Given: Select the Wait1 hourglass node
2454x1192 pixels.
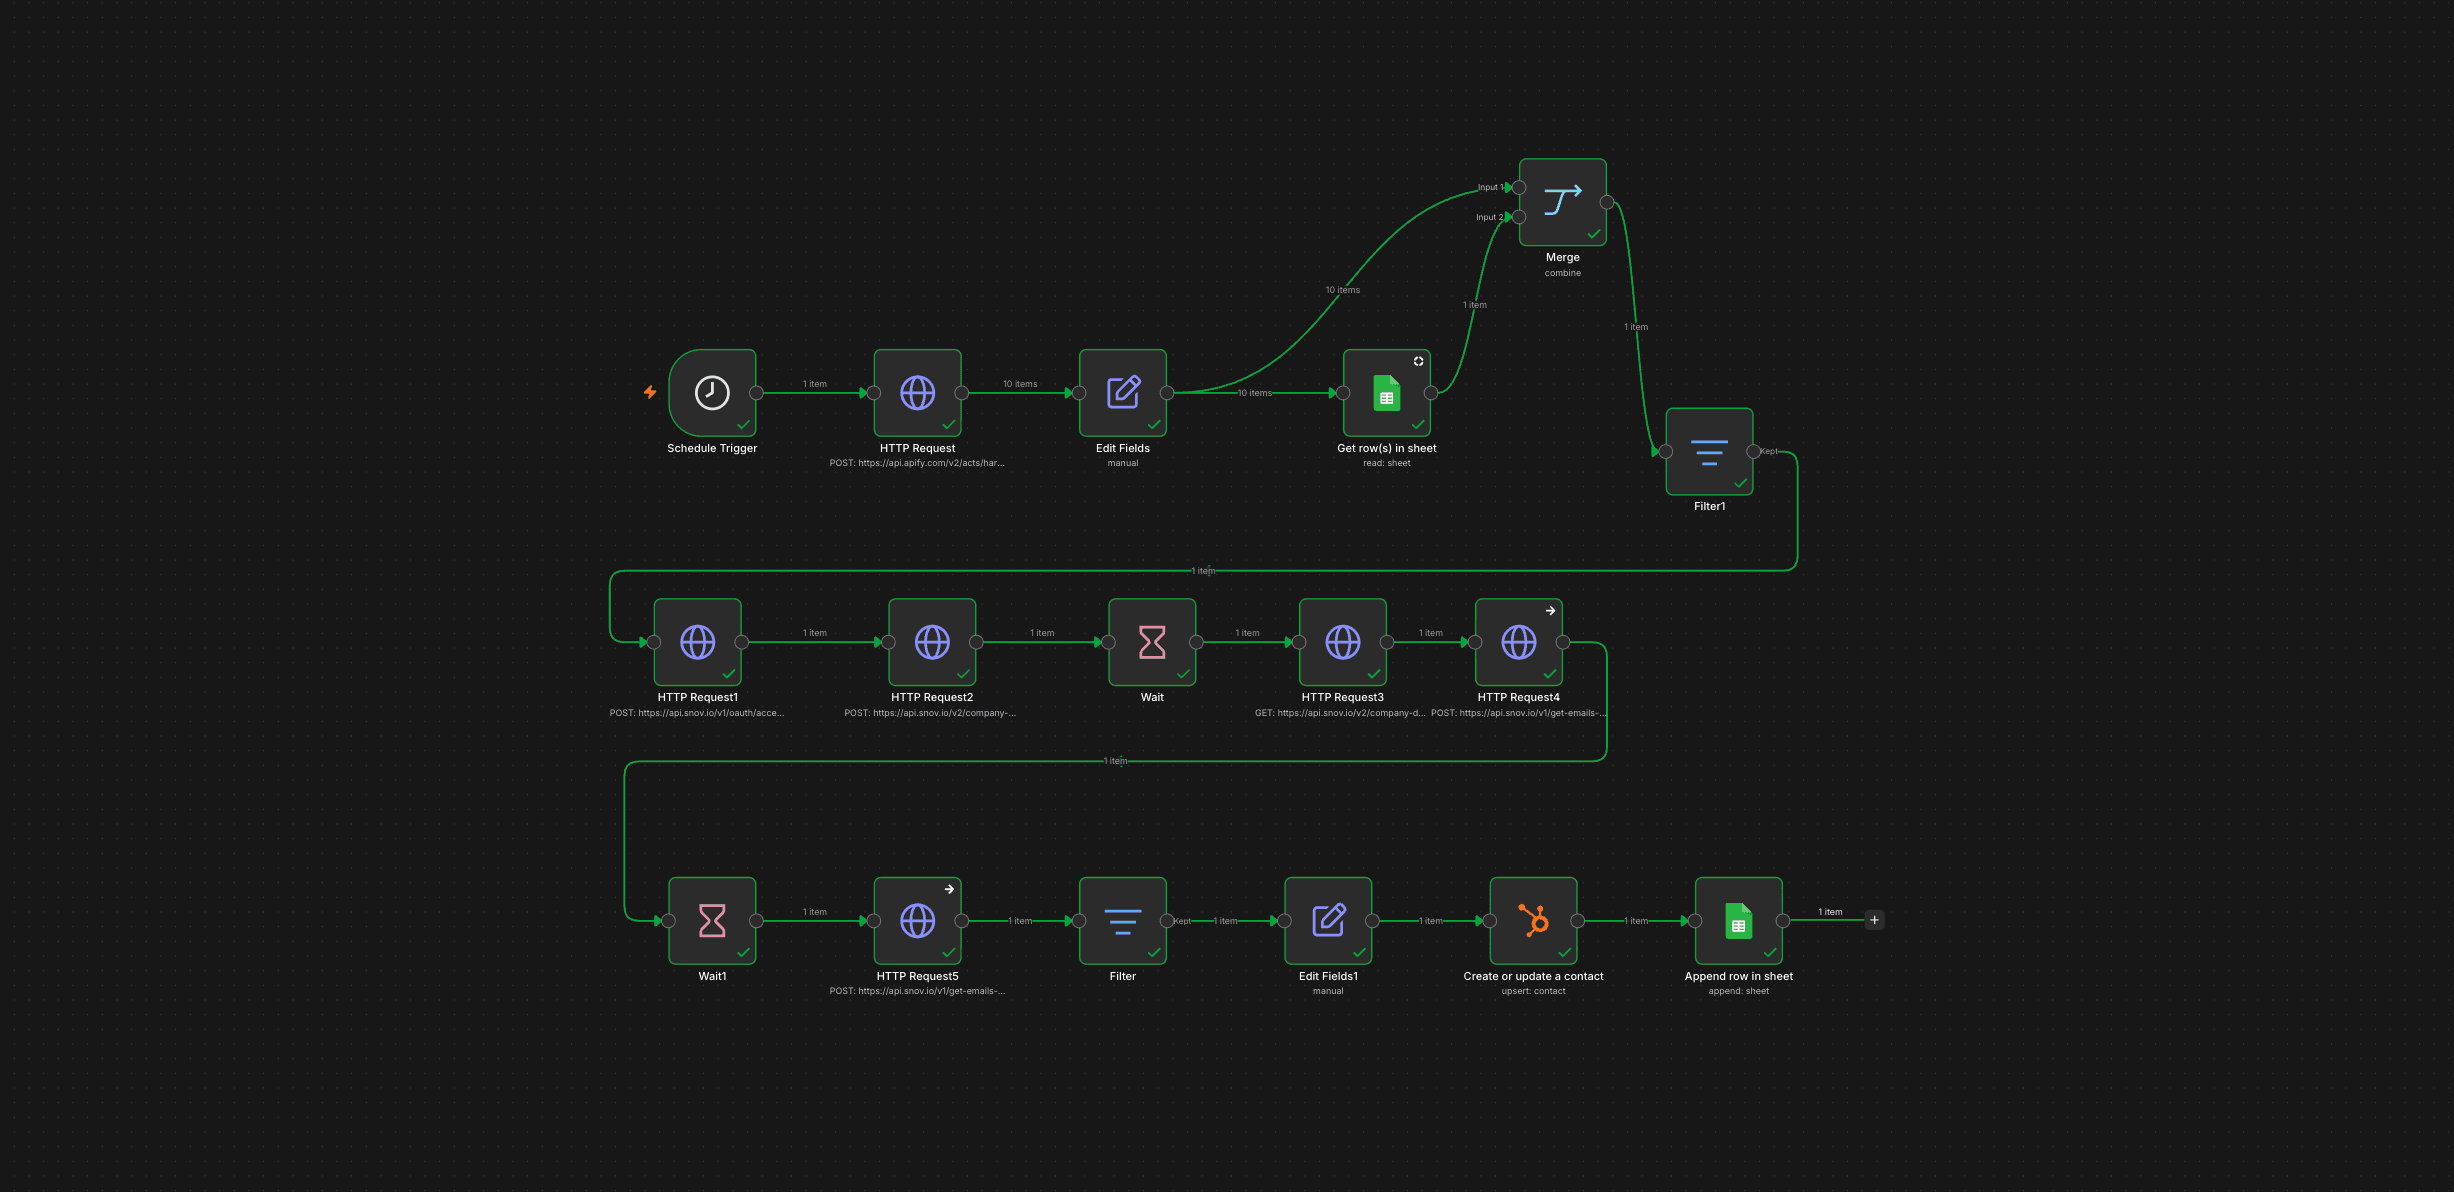Looking at the screenshot, I should coord(712,921).
